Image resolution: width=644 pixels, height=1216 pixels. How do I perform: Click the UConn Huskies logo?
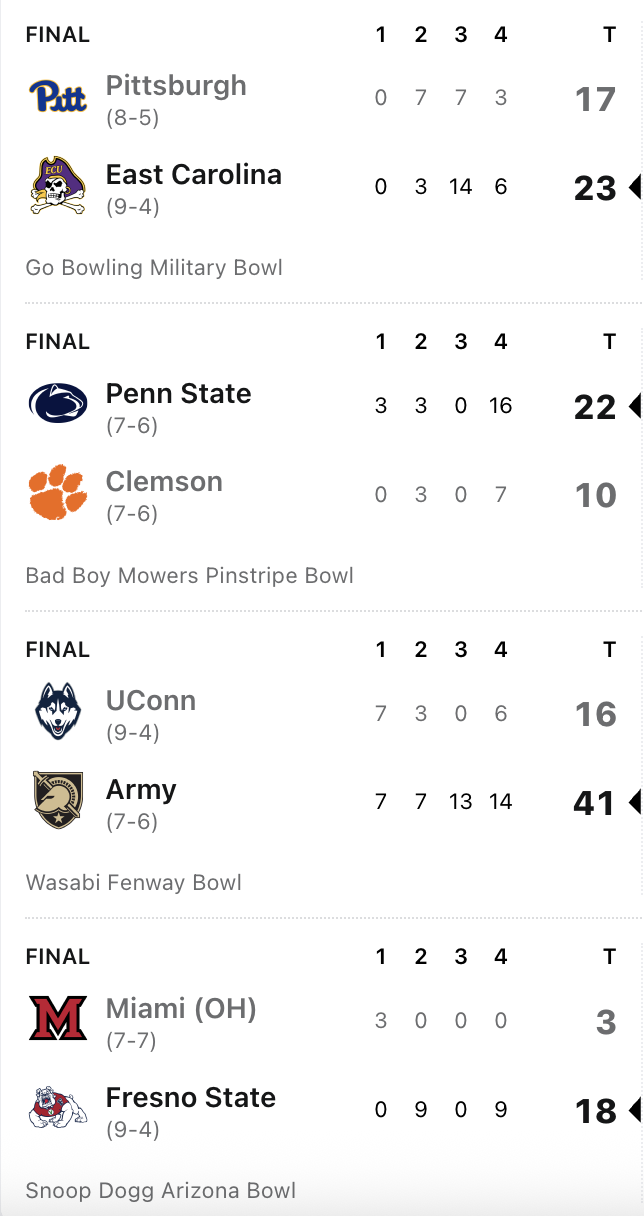pos(58,712)
